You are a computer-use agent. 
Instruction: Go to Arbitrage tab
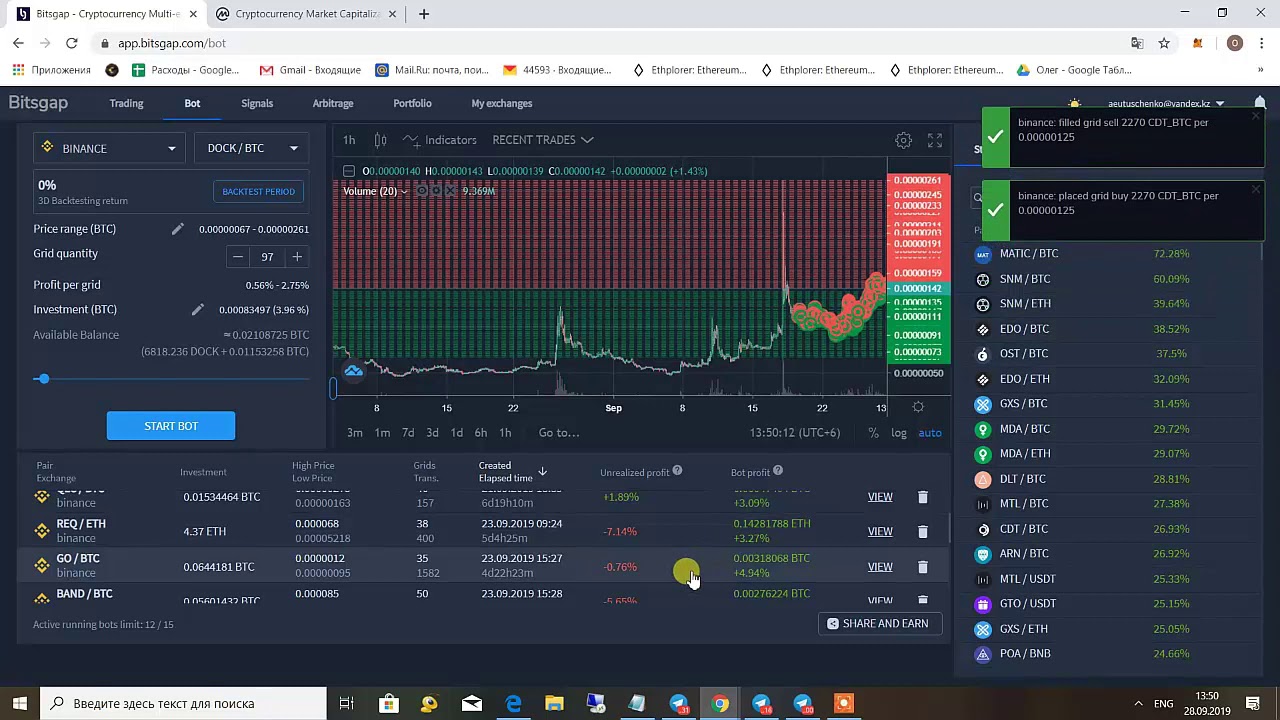click(x=333, y=103)
